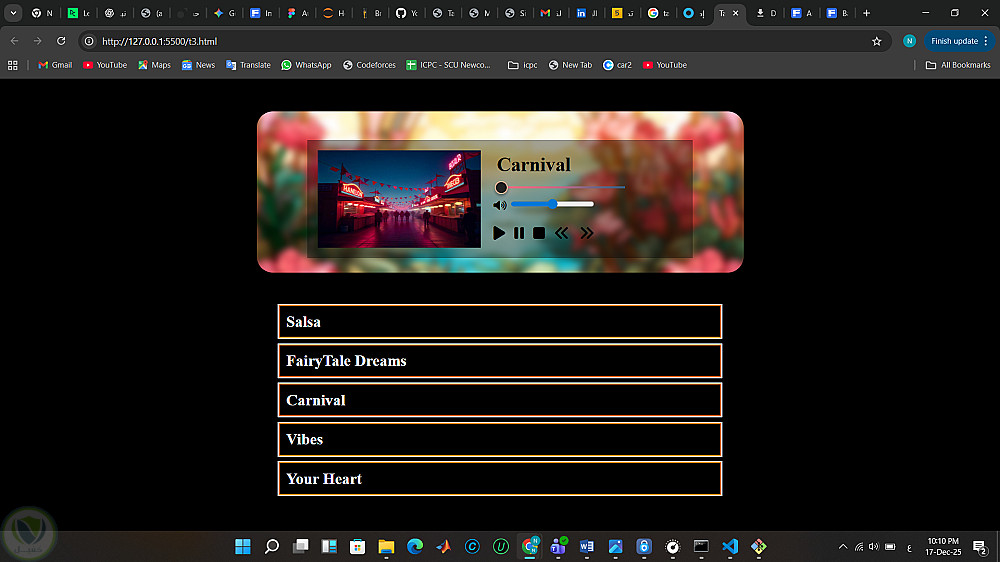
Task: Open the News bookmark
Action: [x=198, y=65]
